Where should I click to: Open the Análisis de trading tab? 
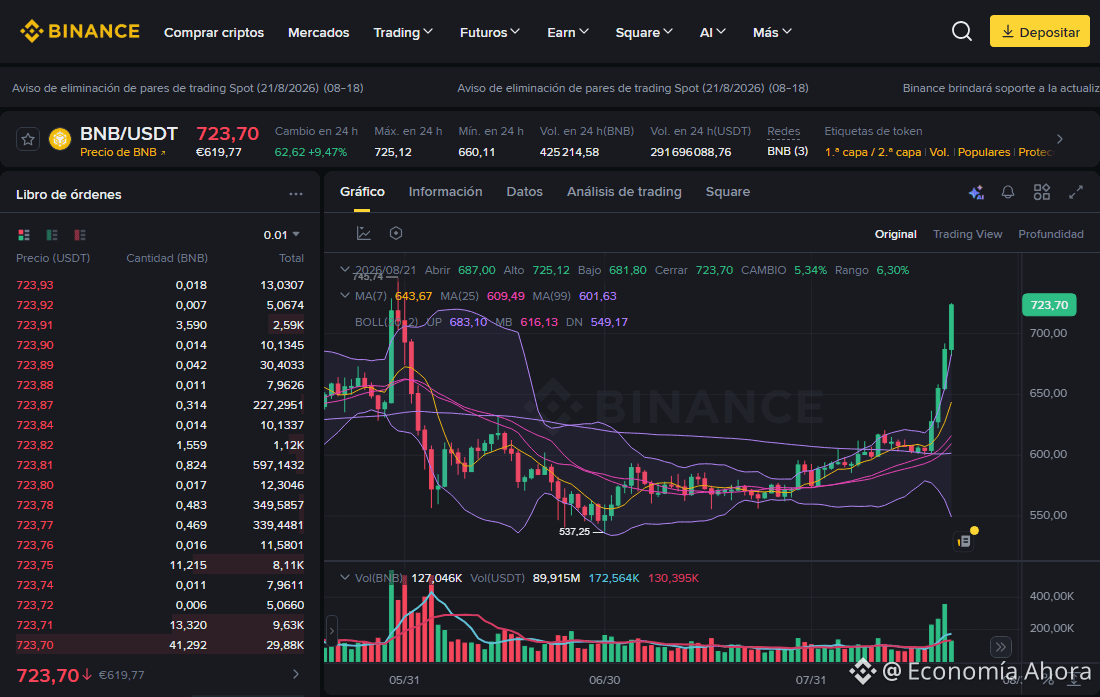point(624,191)
